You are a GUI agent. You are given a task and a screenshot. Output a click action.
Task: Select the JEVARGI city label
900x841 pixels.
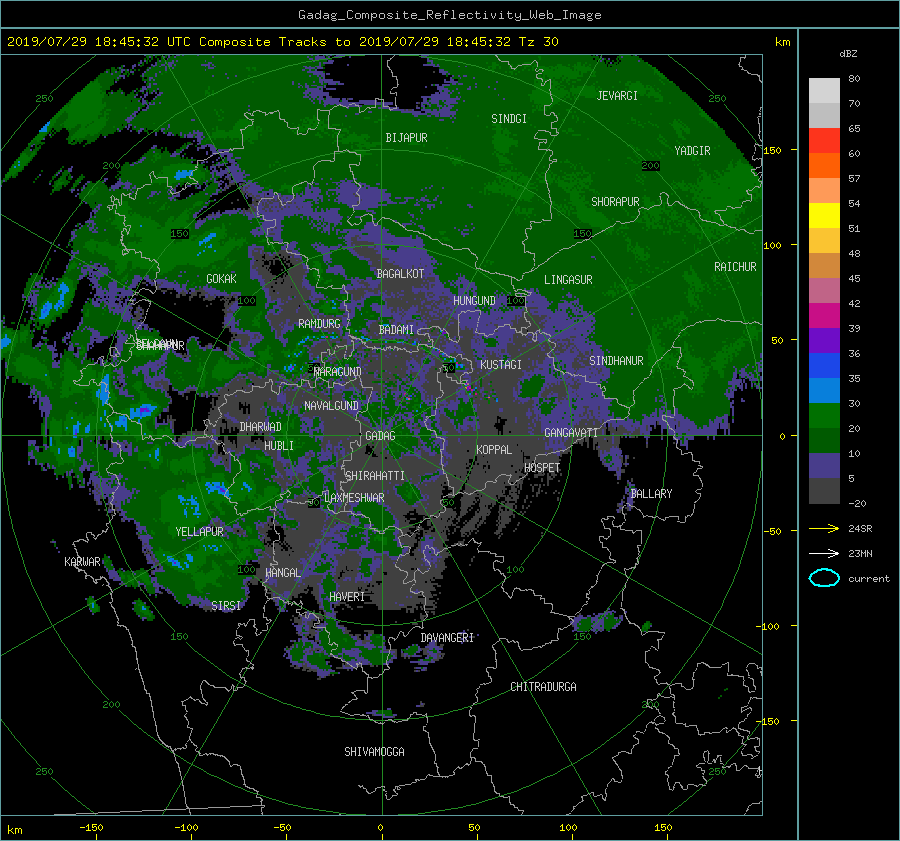point(617,96)
